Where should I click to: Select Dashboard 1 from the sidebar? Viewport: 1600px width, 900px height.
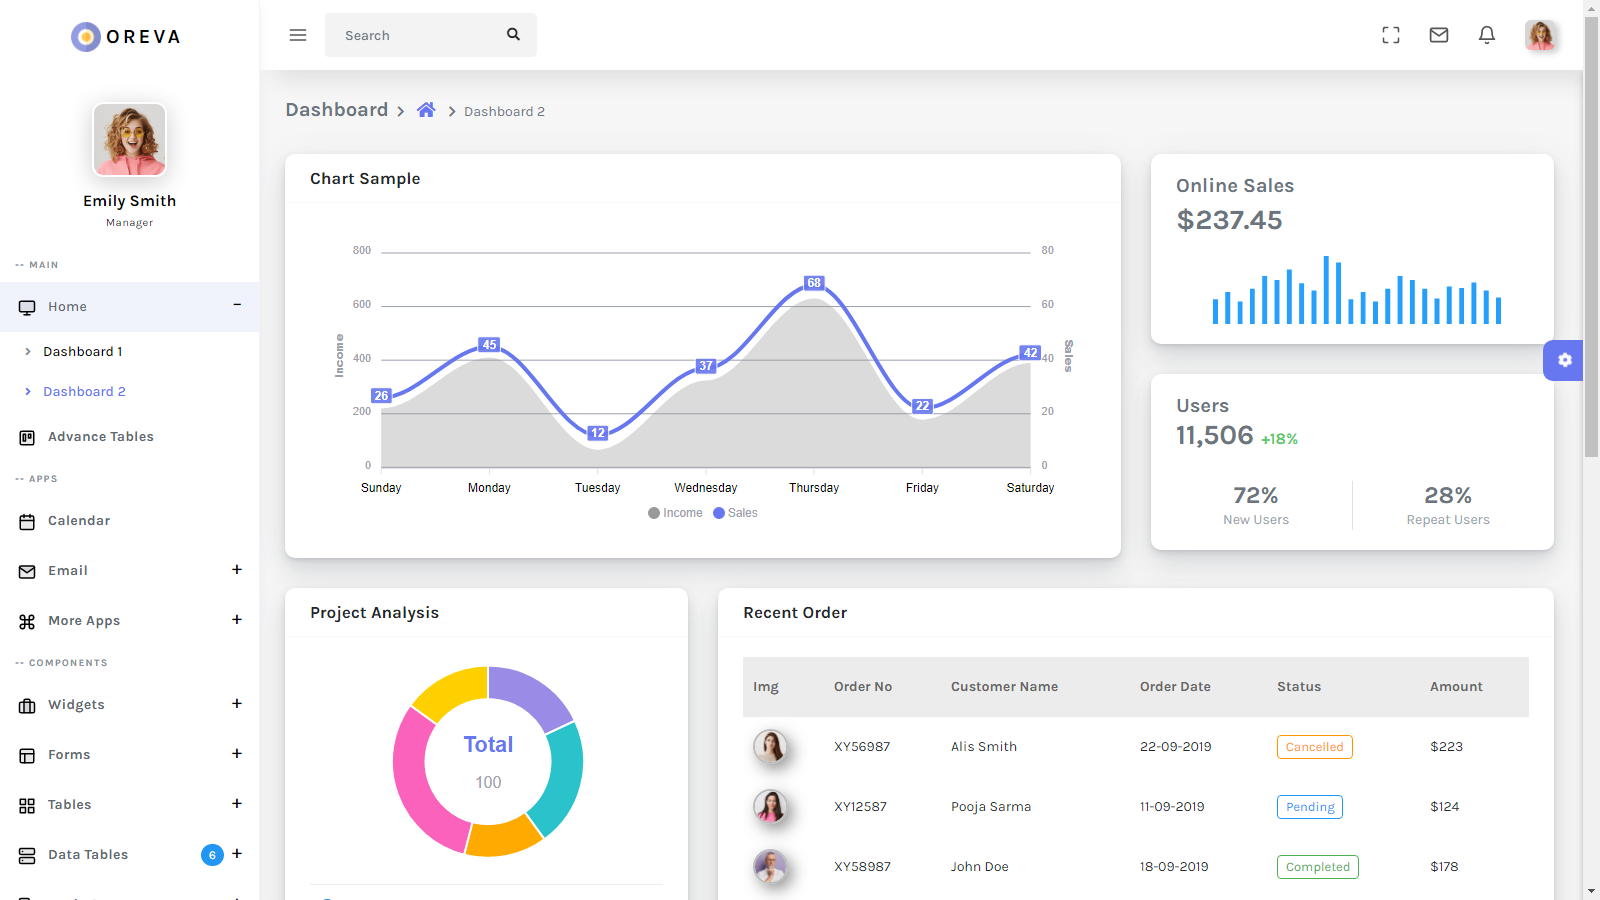pos(83,351)
